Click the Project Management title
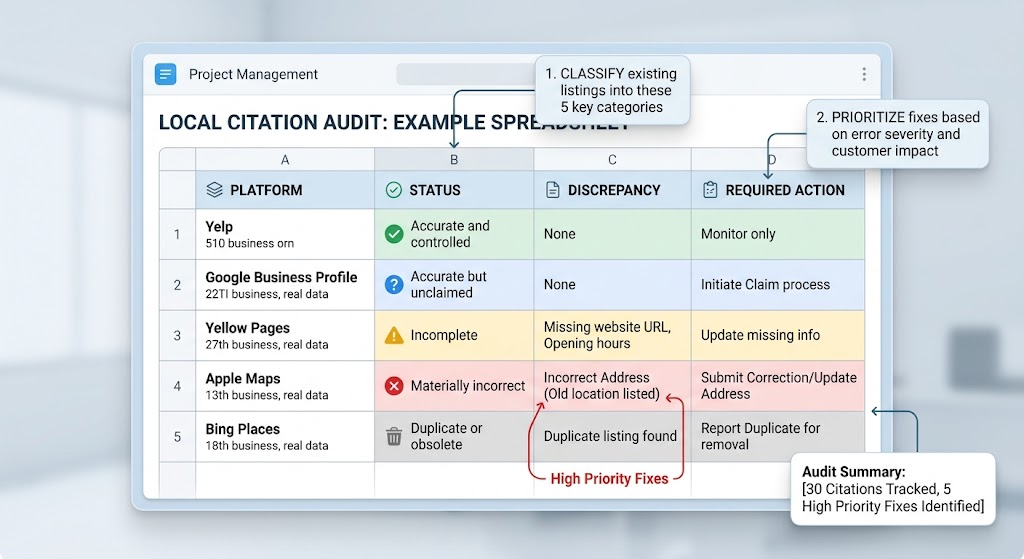The image size is (1024, 559). [x=253, y=74]
